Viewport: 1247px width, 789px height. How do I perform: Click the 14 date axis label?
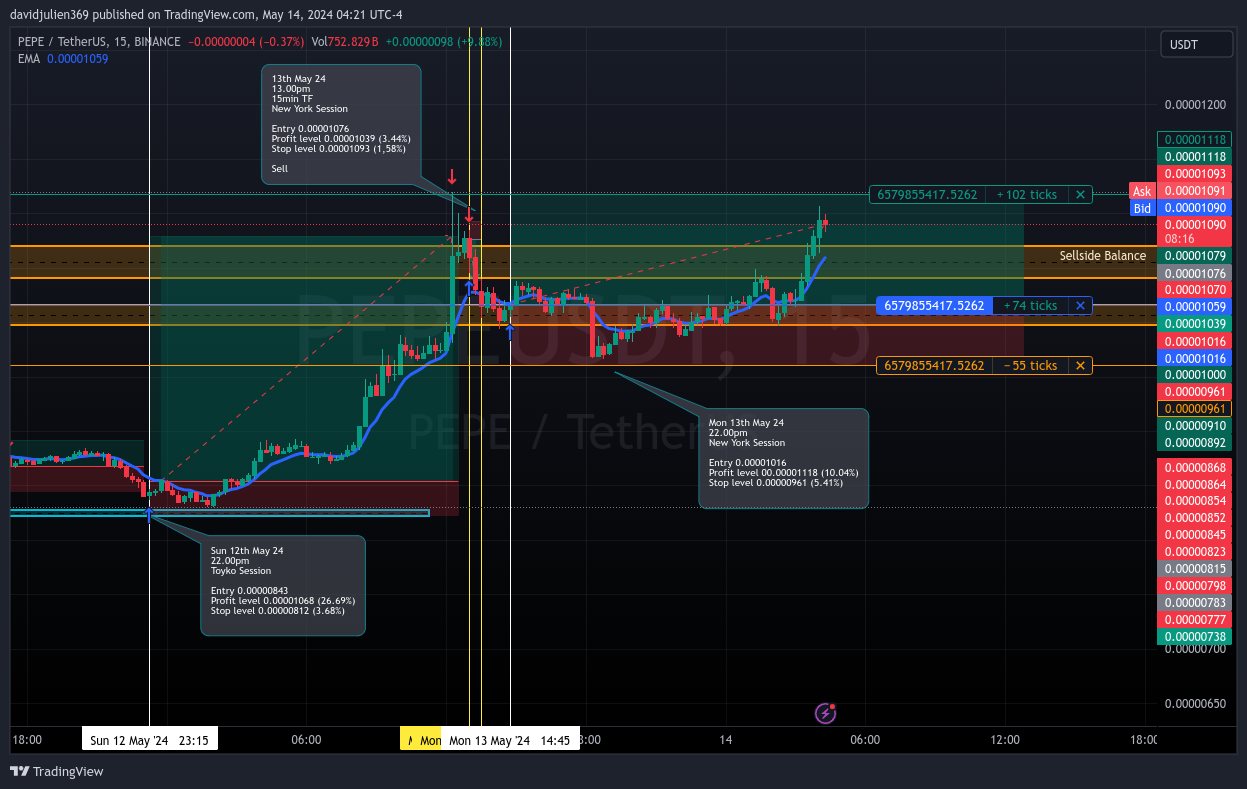(x=725, y=740)
